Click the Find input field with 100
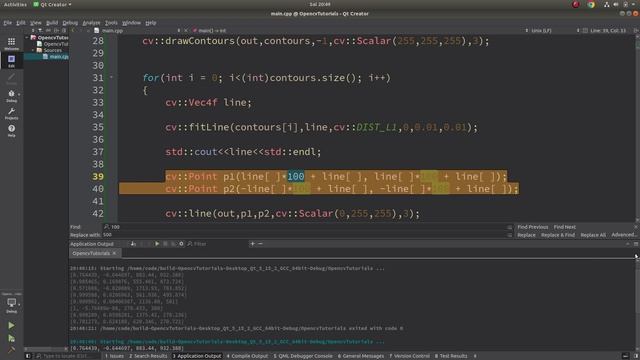This screenshot has height=360, width=640. 304,227
